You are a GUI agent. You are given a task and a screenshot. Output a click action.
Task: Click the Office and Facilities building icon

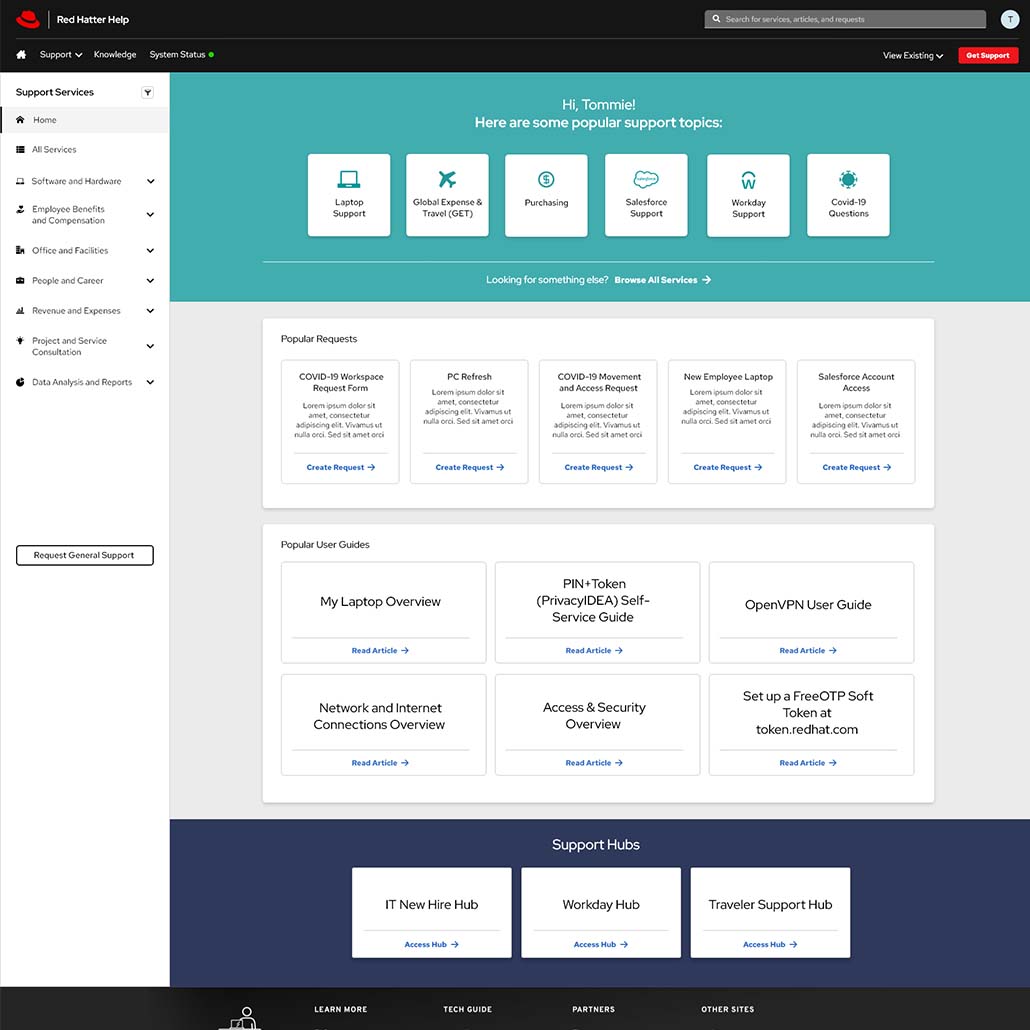[20, 250]
